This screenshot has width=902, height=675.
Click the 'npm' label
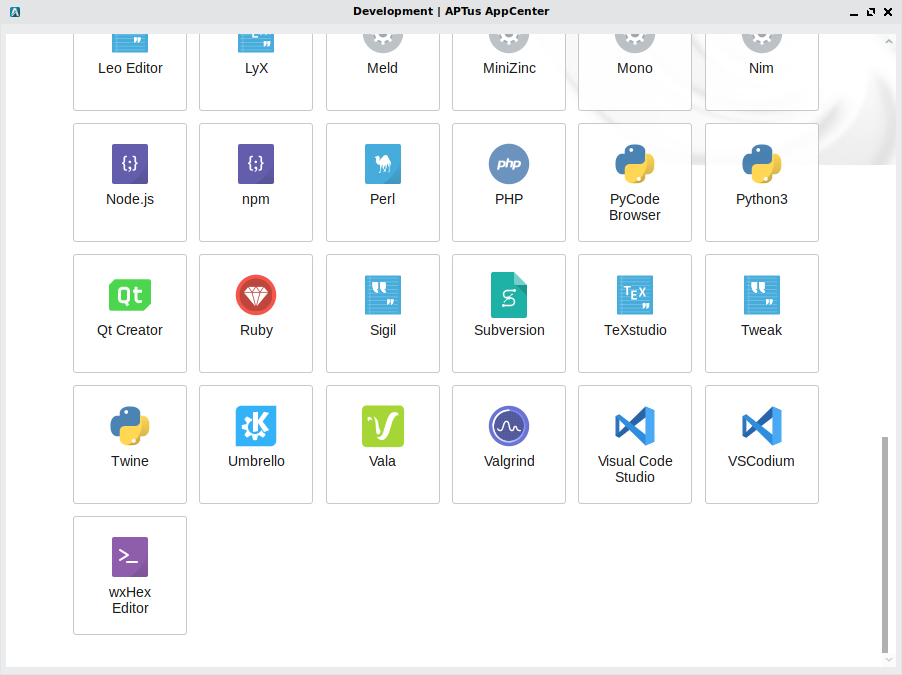(x=256, y=199)
